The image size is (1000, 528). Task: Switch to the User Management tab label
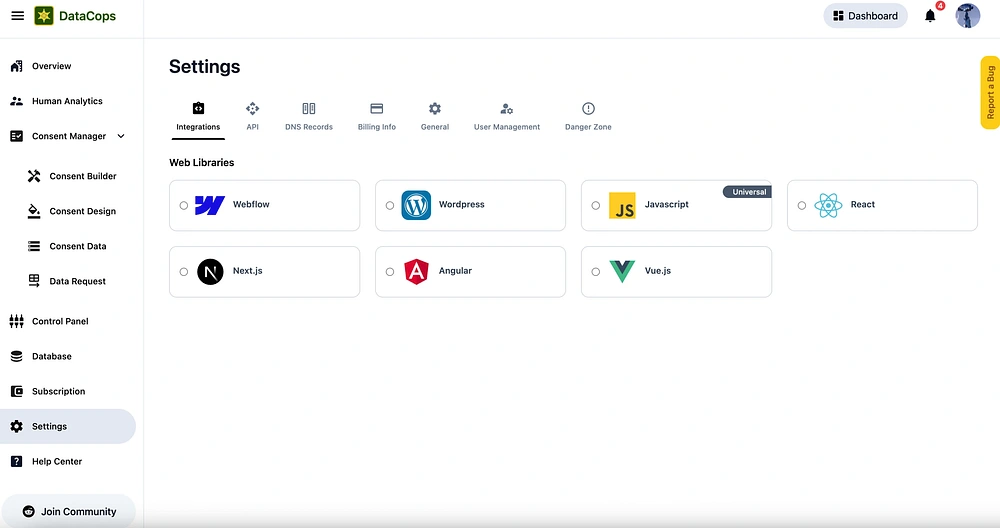pos(507,127)
